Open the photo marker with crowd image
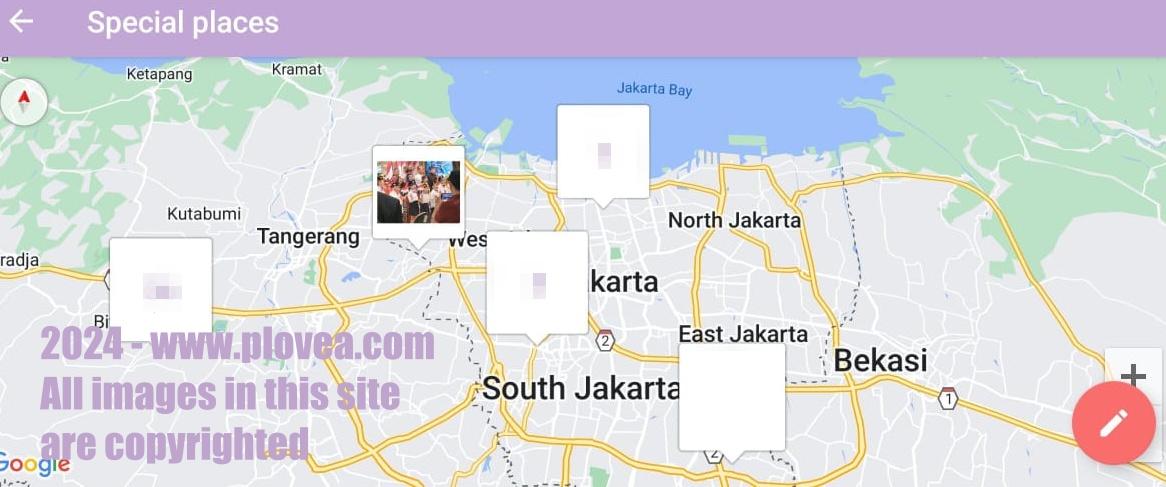Image resolution: width=1166 pixels, height=487 pixels. click(419, 193)
